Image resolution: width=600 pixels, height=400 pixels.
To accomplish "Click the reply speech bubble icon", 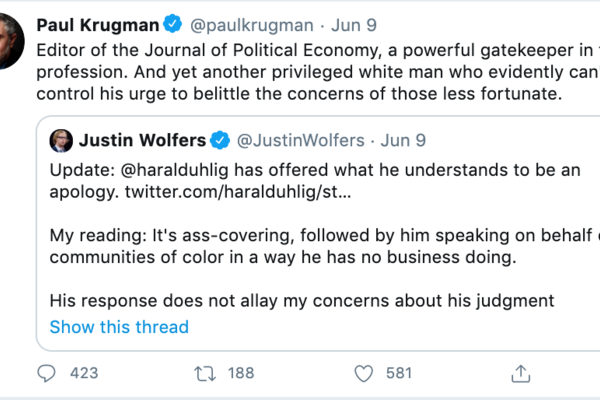I will pyautogui.click(x=47, y=373).
